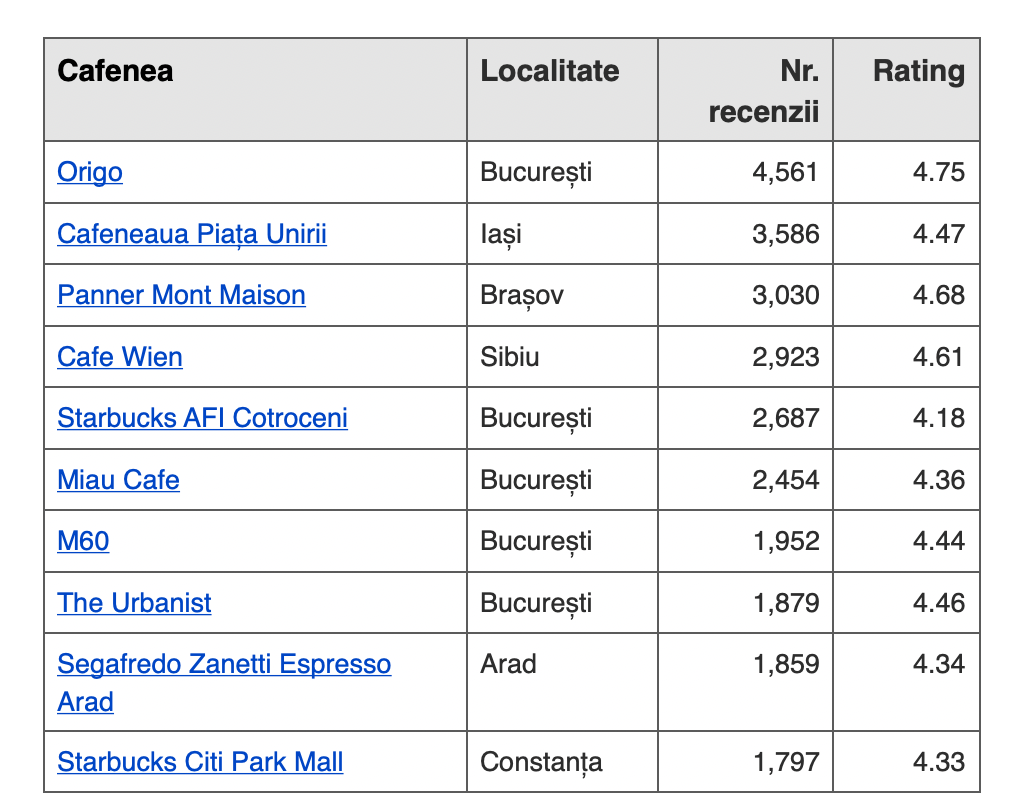The height and width of the screenshot is (808, 1015).
Task: Follow The Urbanist link
Action: pos(134,603)
